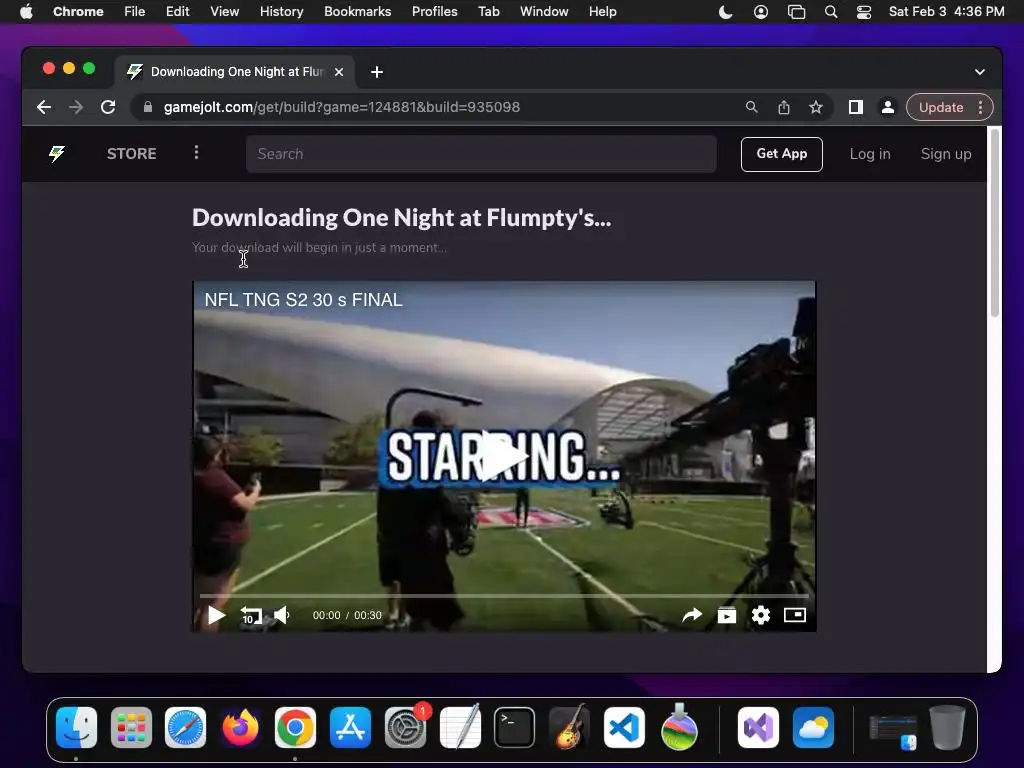Open Launchpad from the dock

point(131,728)
